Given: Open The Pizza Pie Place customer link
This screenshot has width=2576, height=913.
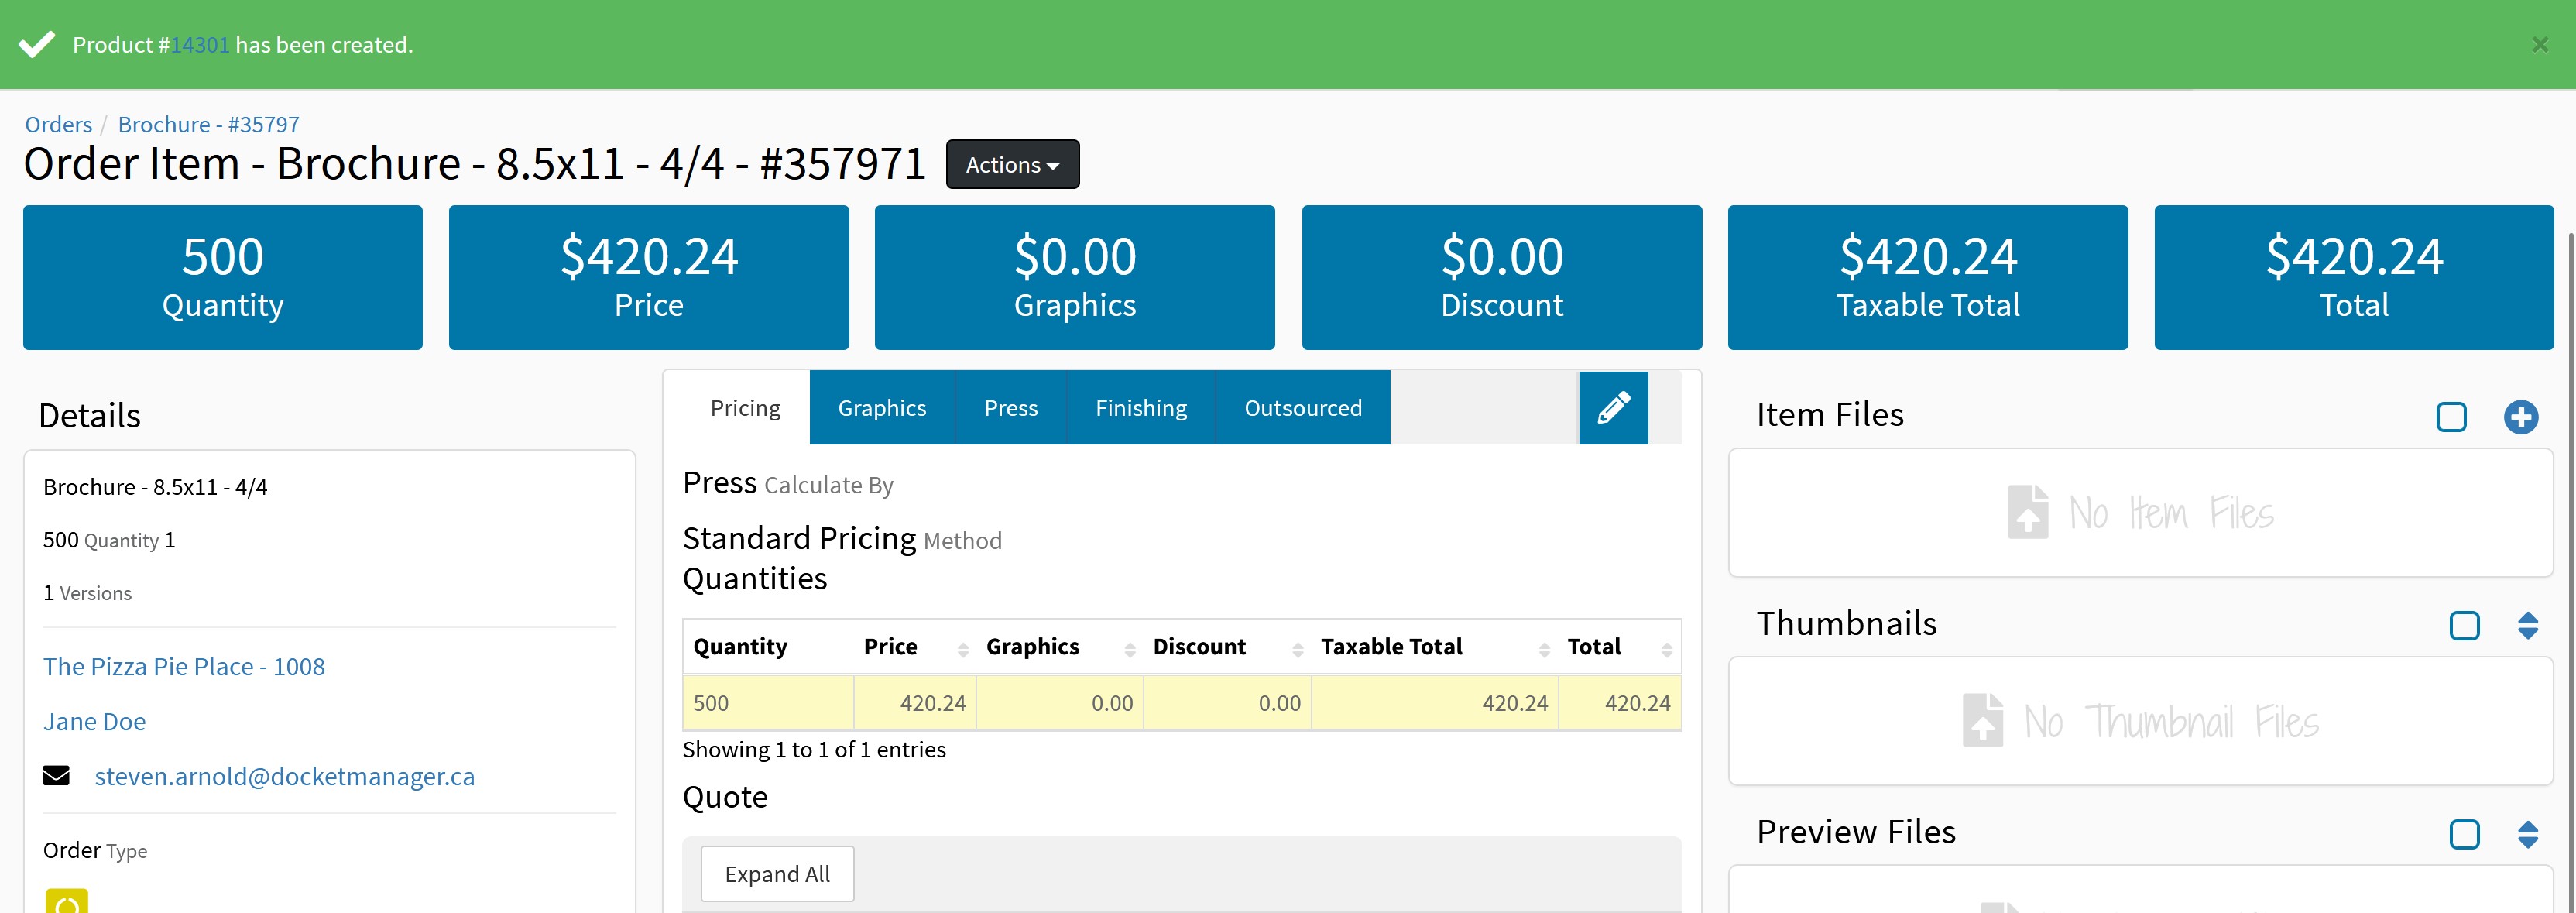Looking at the screenshot, I should point(184,667).
